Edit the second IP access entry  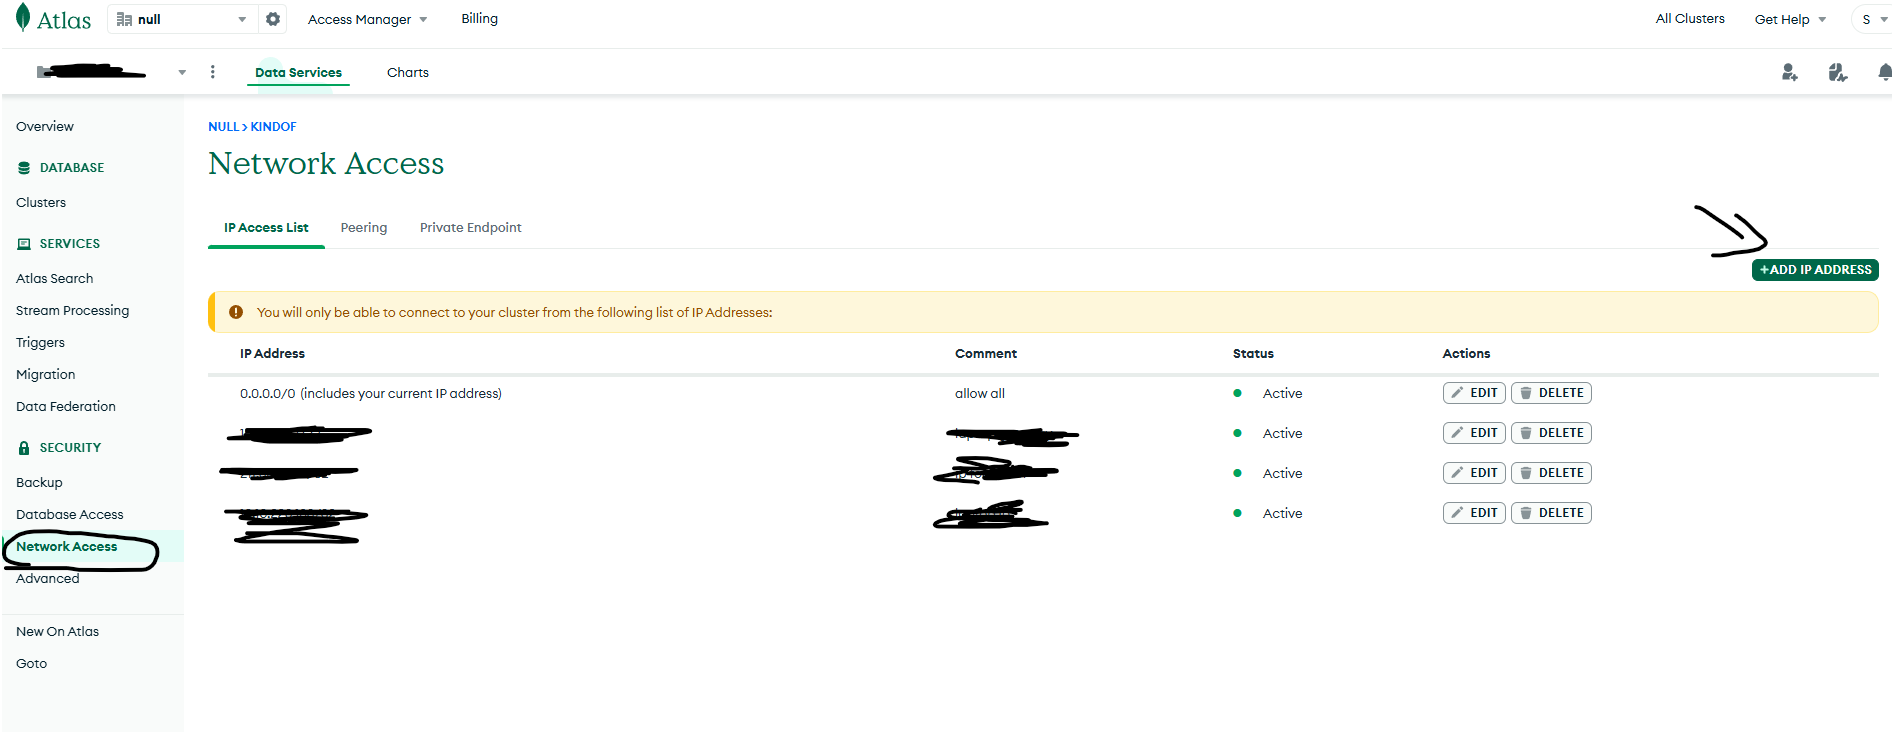pyautogui.click(x=1474, y=433)
